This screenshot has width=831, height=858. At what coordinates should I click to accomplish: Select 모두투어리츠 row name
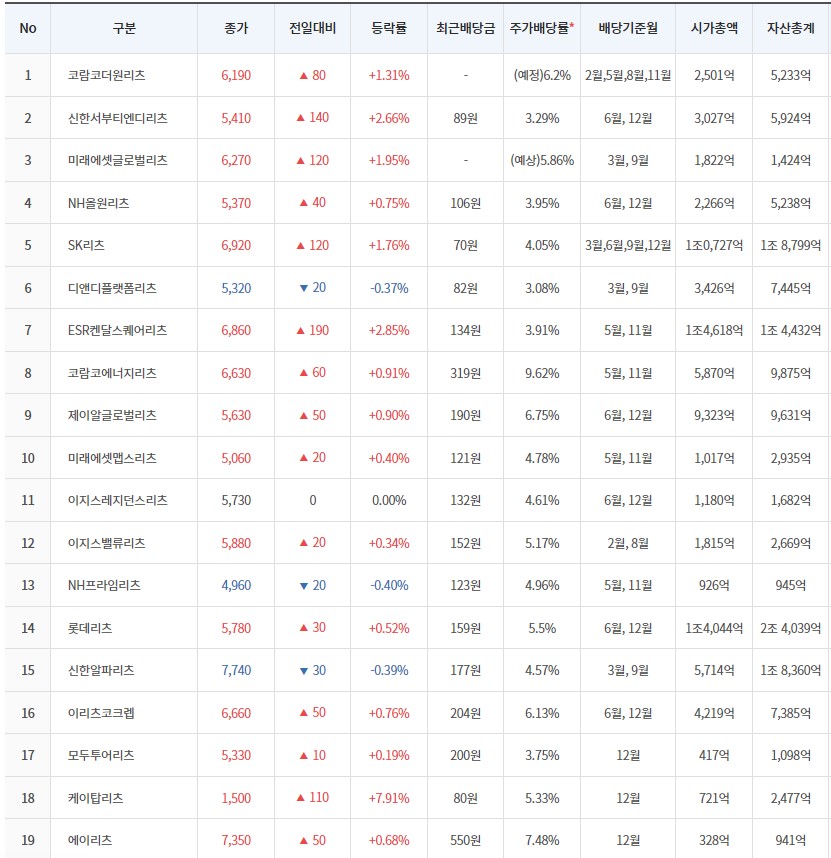click(101, 756)
